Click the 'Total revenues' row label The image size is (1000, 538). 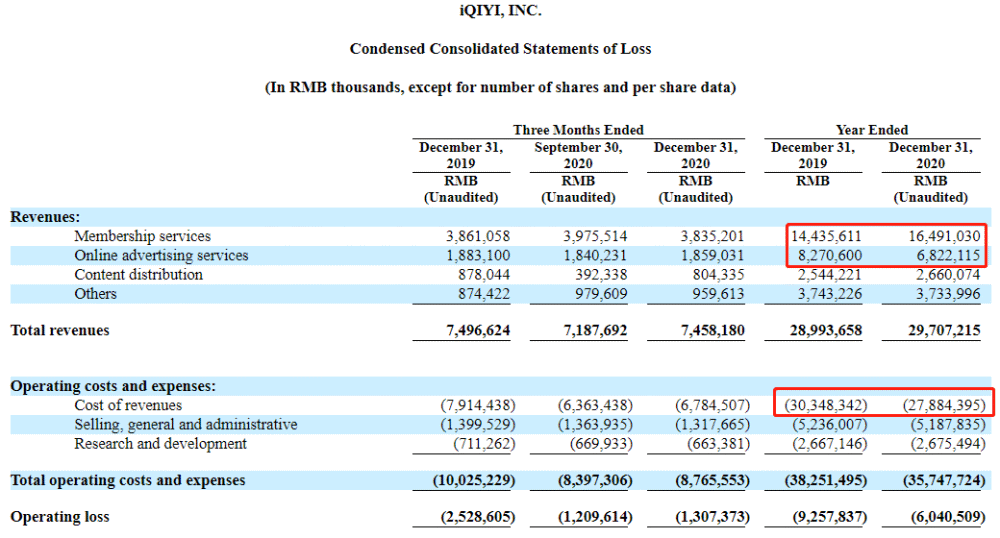pos(60,330)
